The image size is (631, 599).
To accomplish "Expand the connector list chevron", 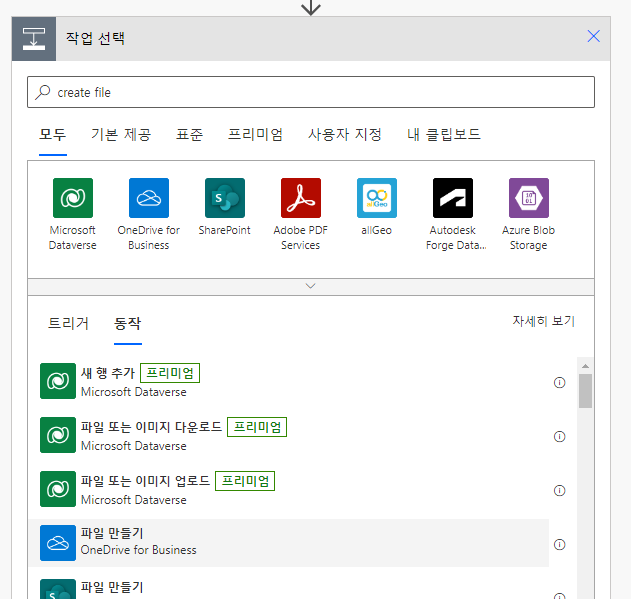I will 311,287.
